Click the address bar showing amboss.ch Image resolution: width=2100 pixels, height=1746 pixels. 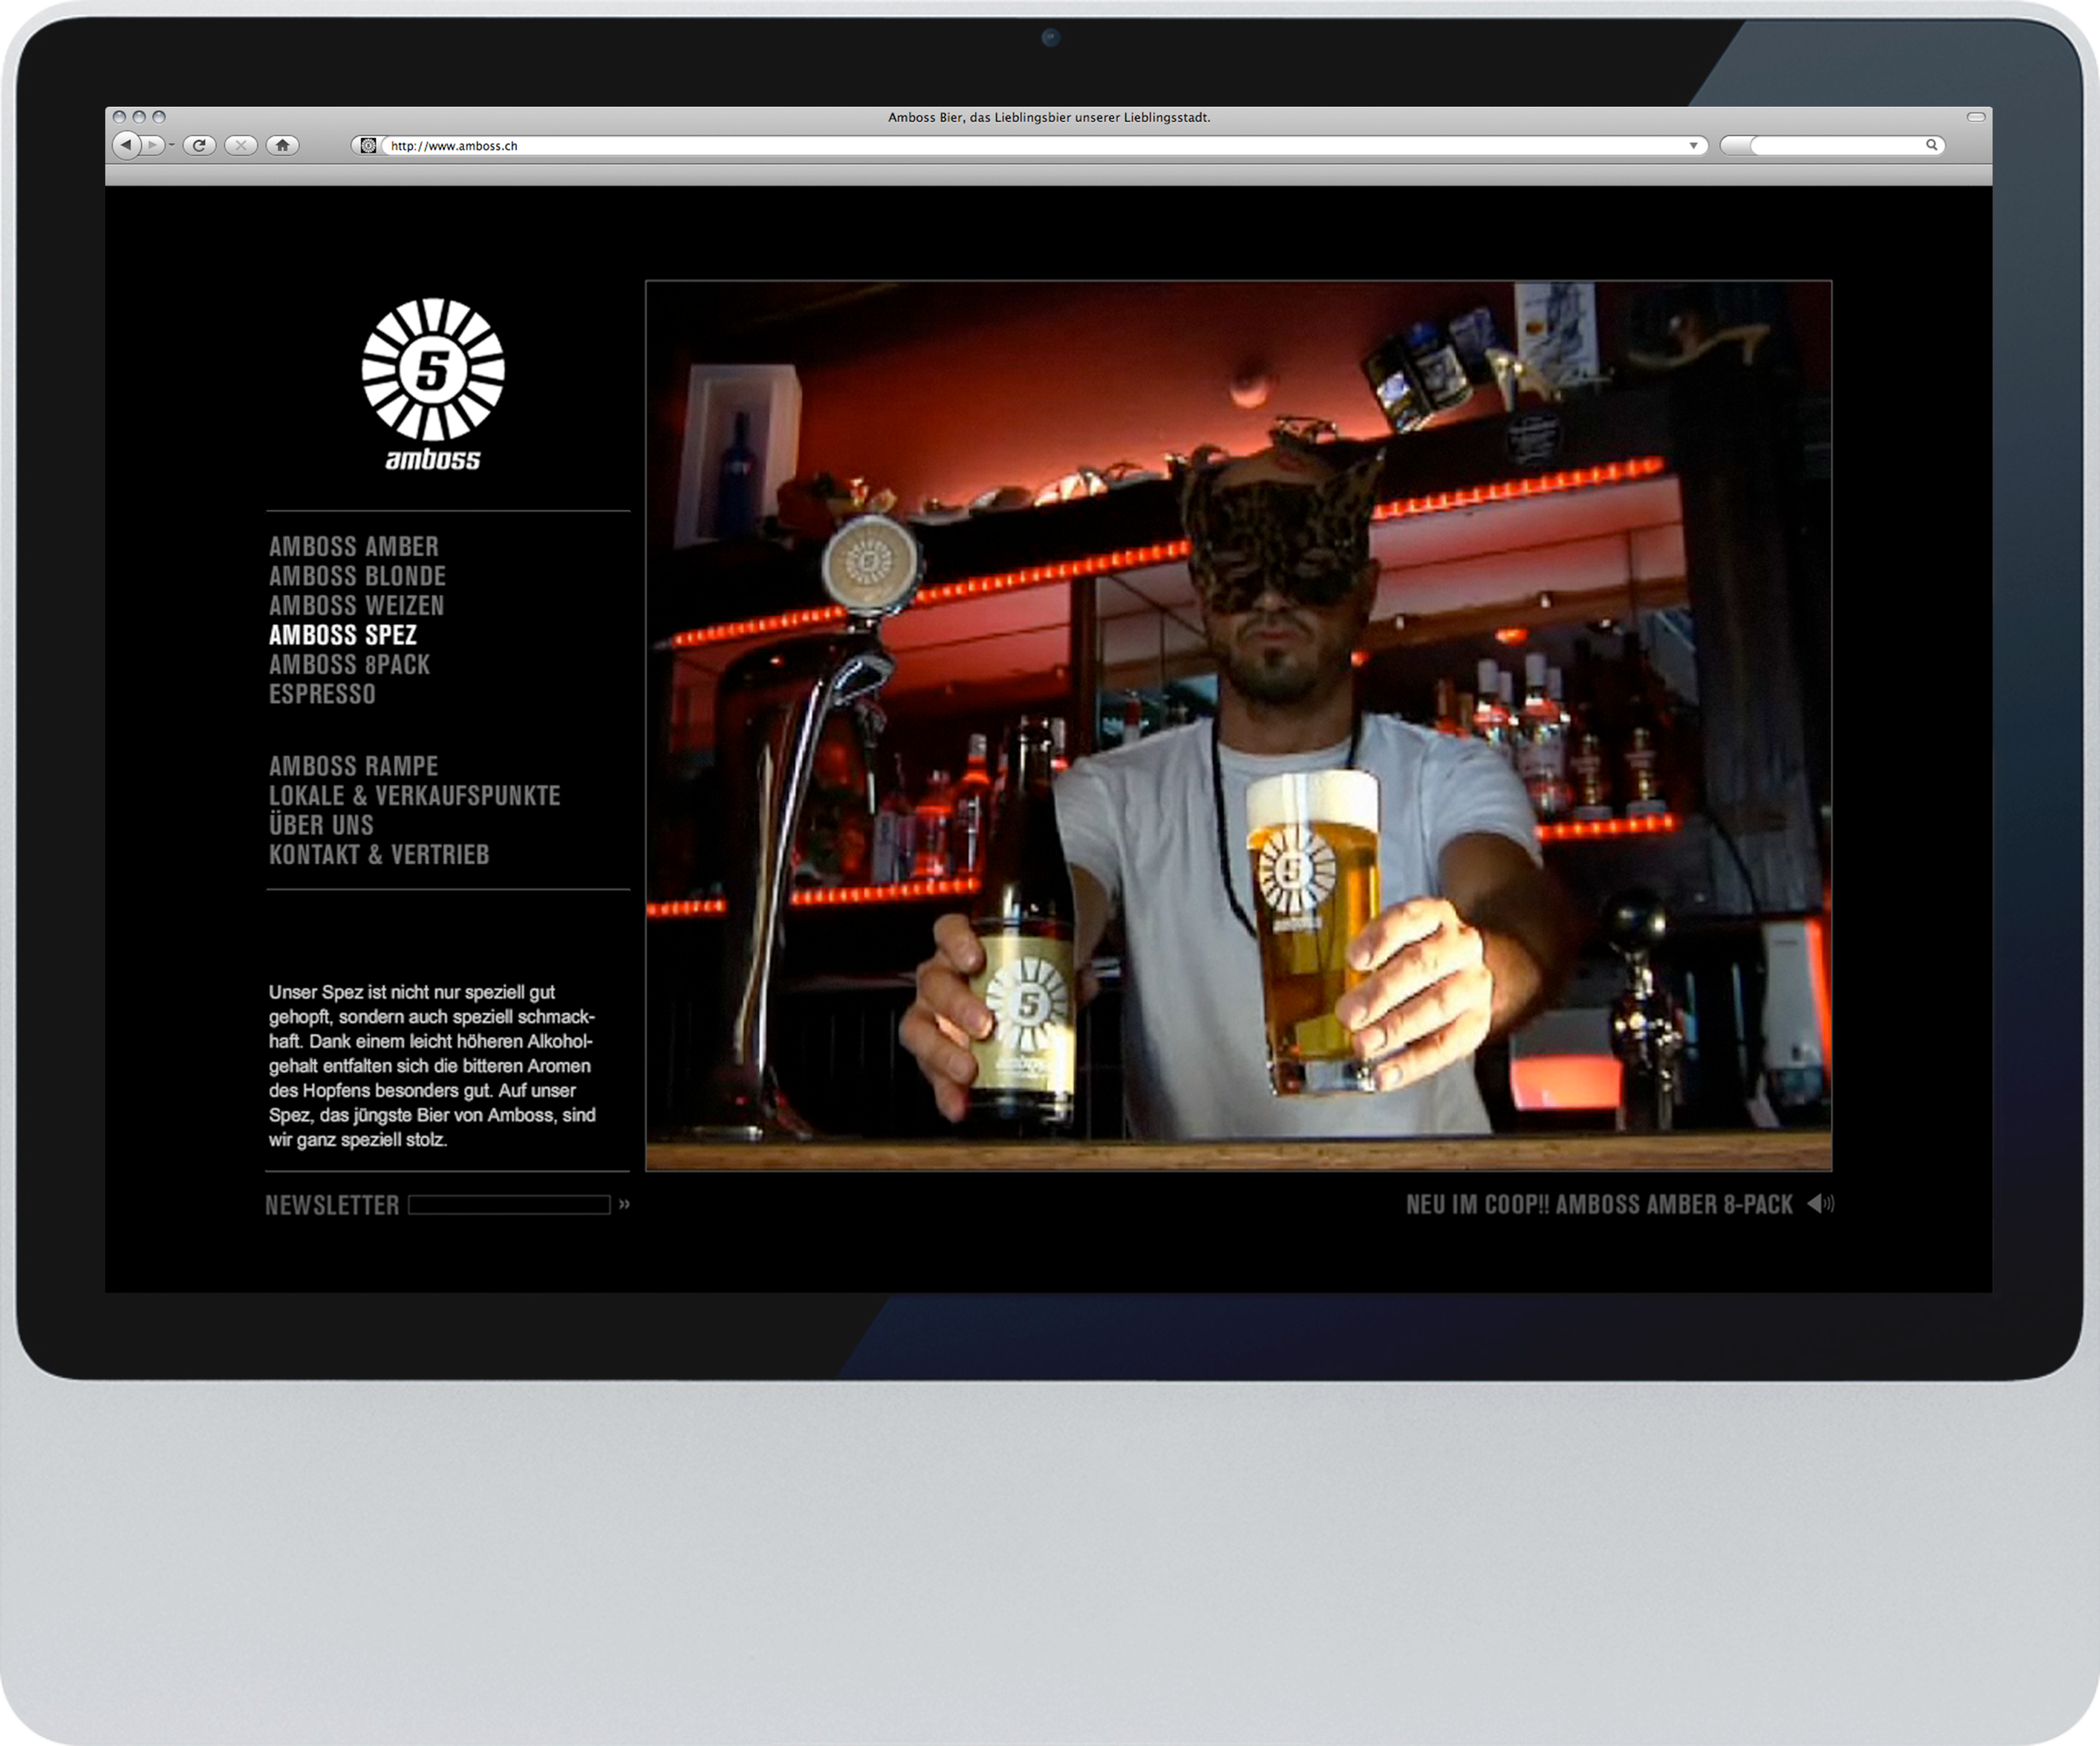(1029, 146)
